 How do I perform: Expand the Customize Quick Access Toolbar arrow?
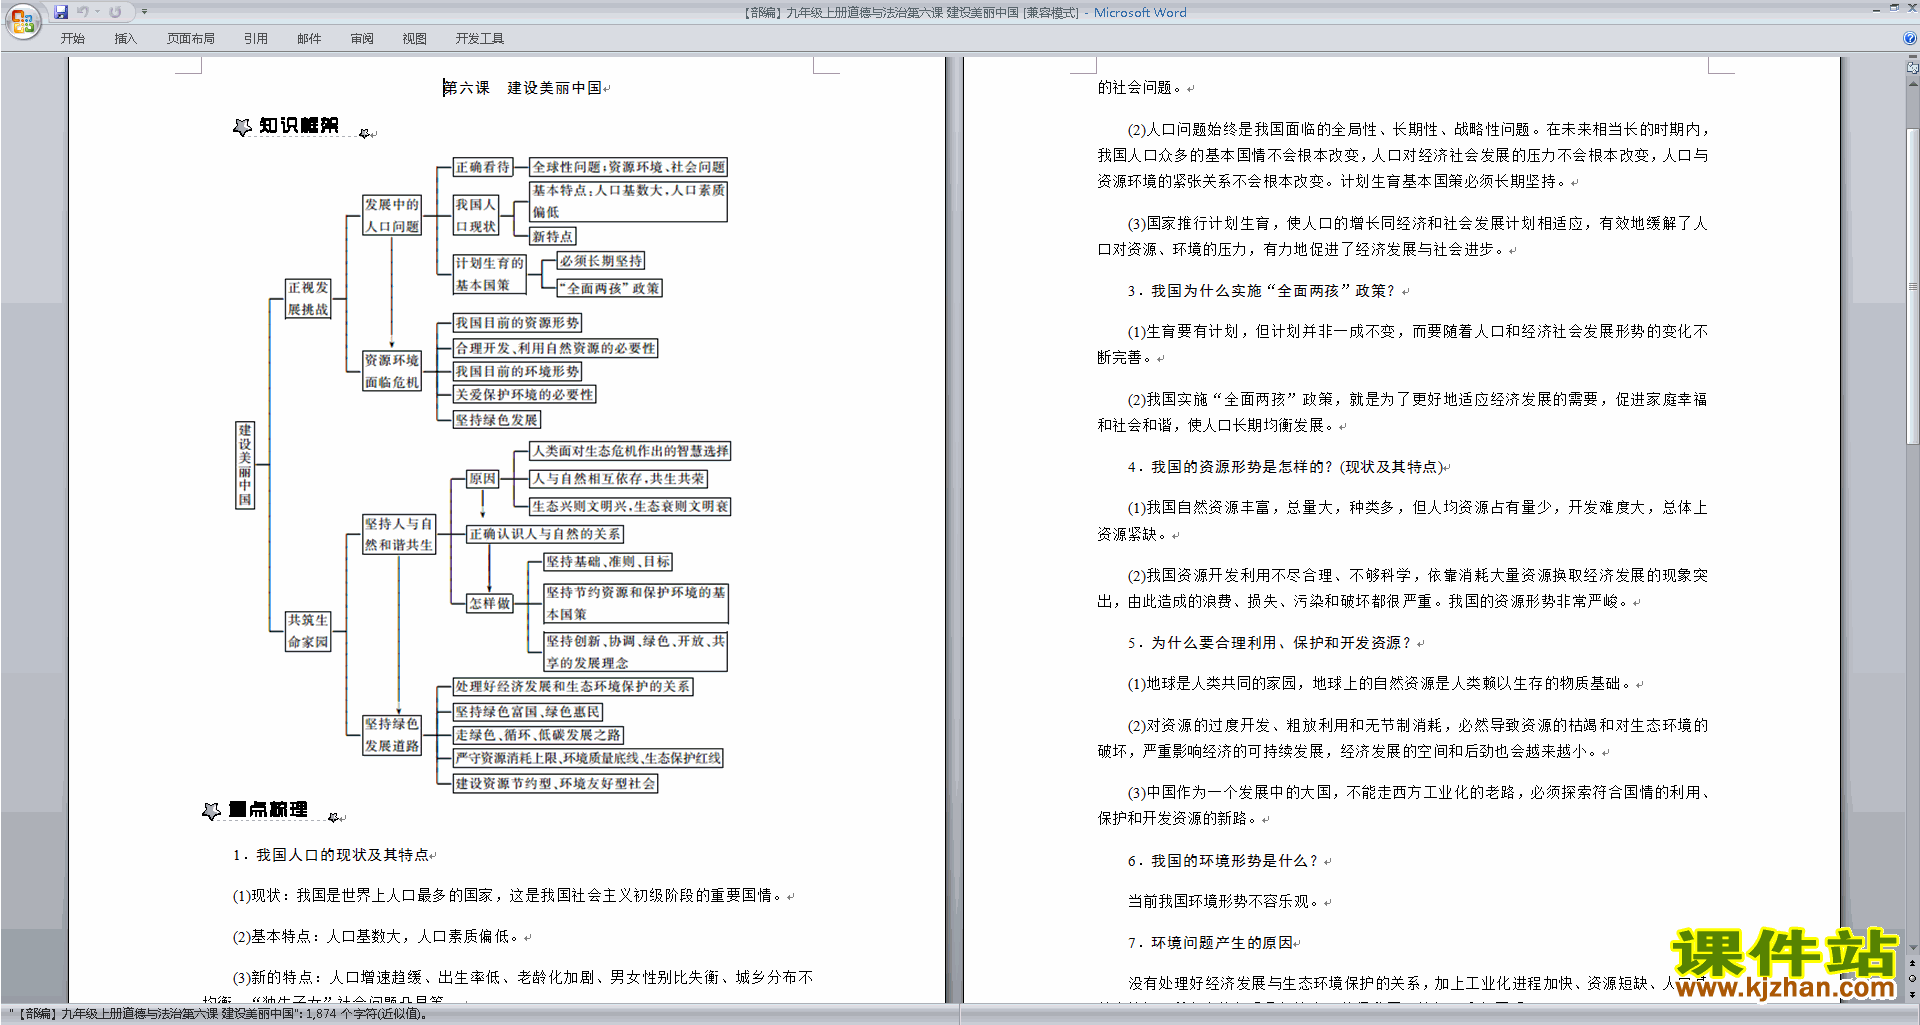pyautogui.click(x=144, y=12)
